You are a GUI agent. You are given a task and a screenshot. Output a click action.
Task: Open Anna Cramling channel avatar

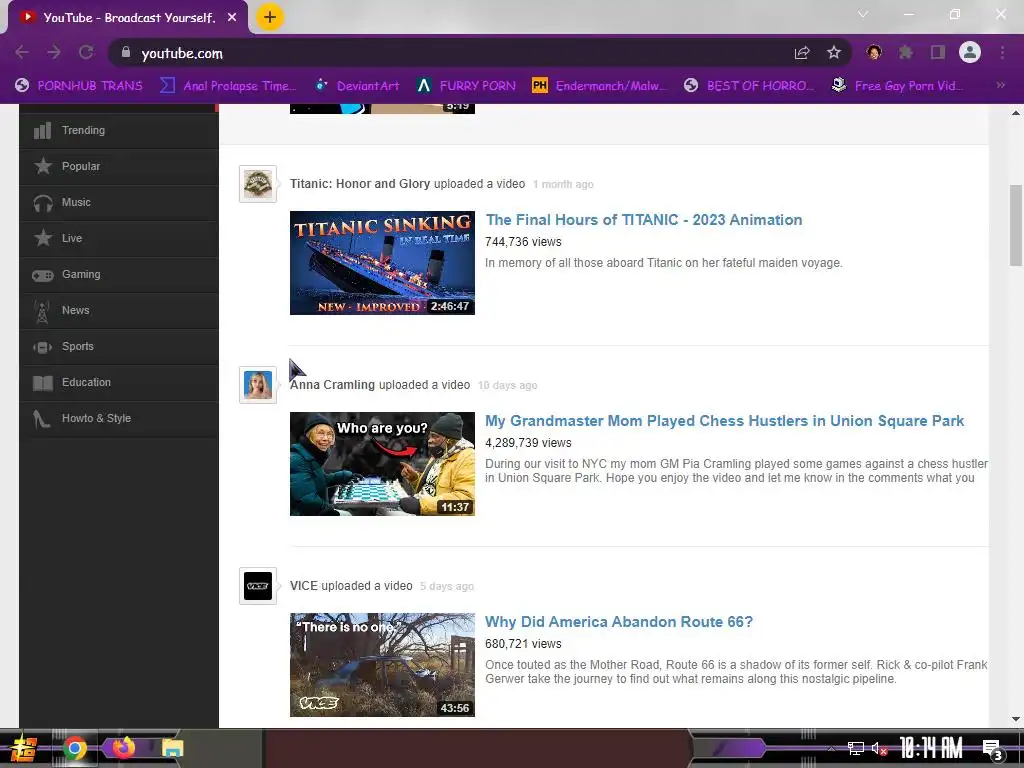(x=258, y=385)
